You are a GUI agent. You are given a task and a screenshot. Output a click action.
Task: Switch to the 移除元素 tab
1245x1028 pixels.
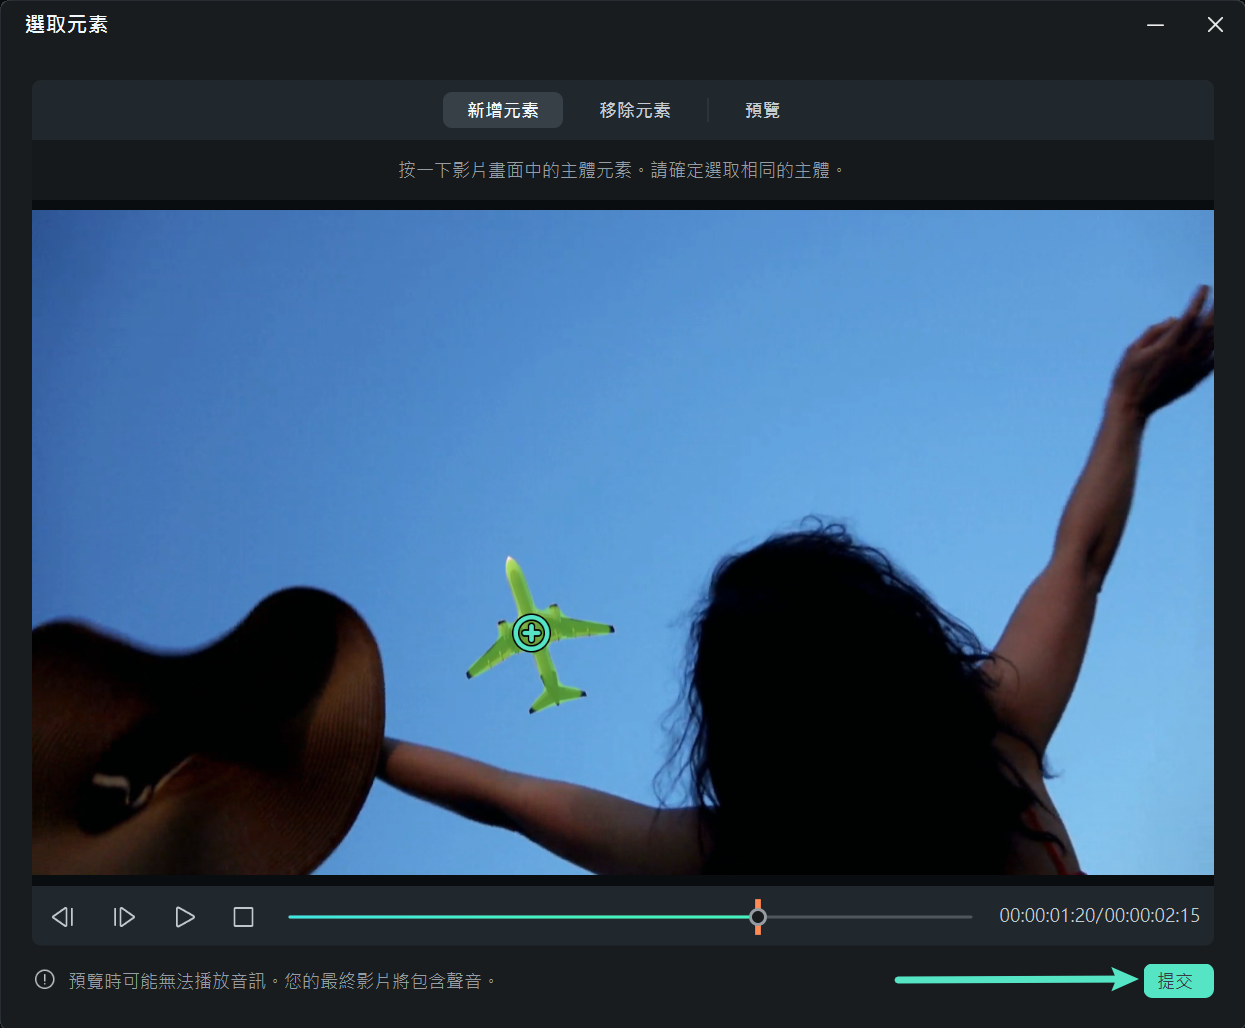[635, 110]
